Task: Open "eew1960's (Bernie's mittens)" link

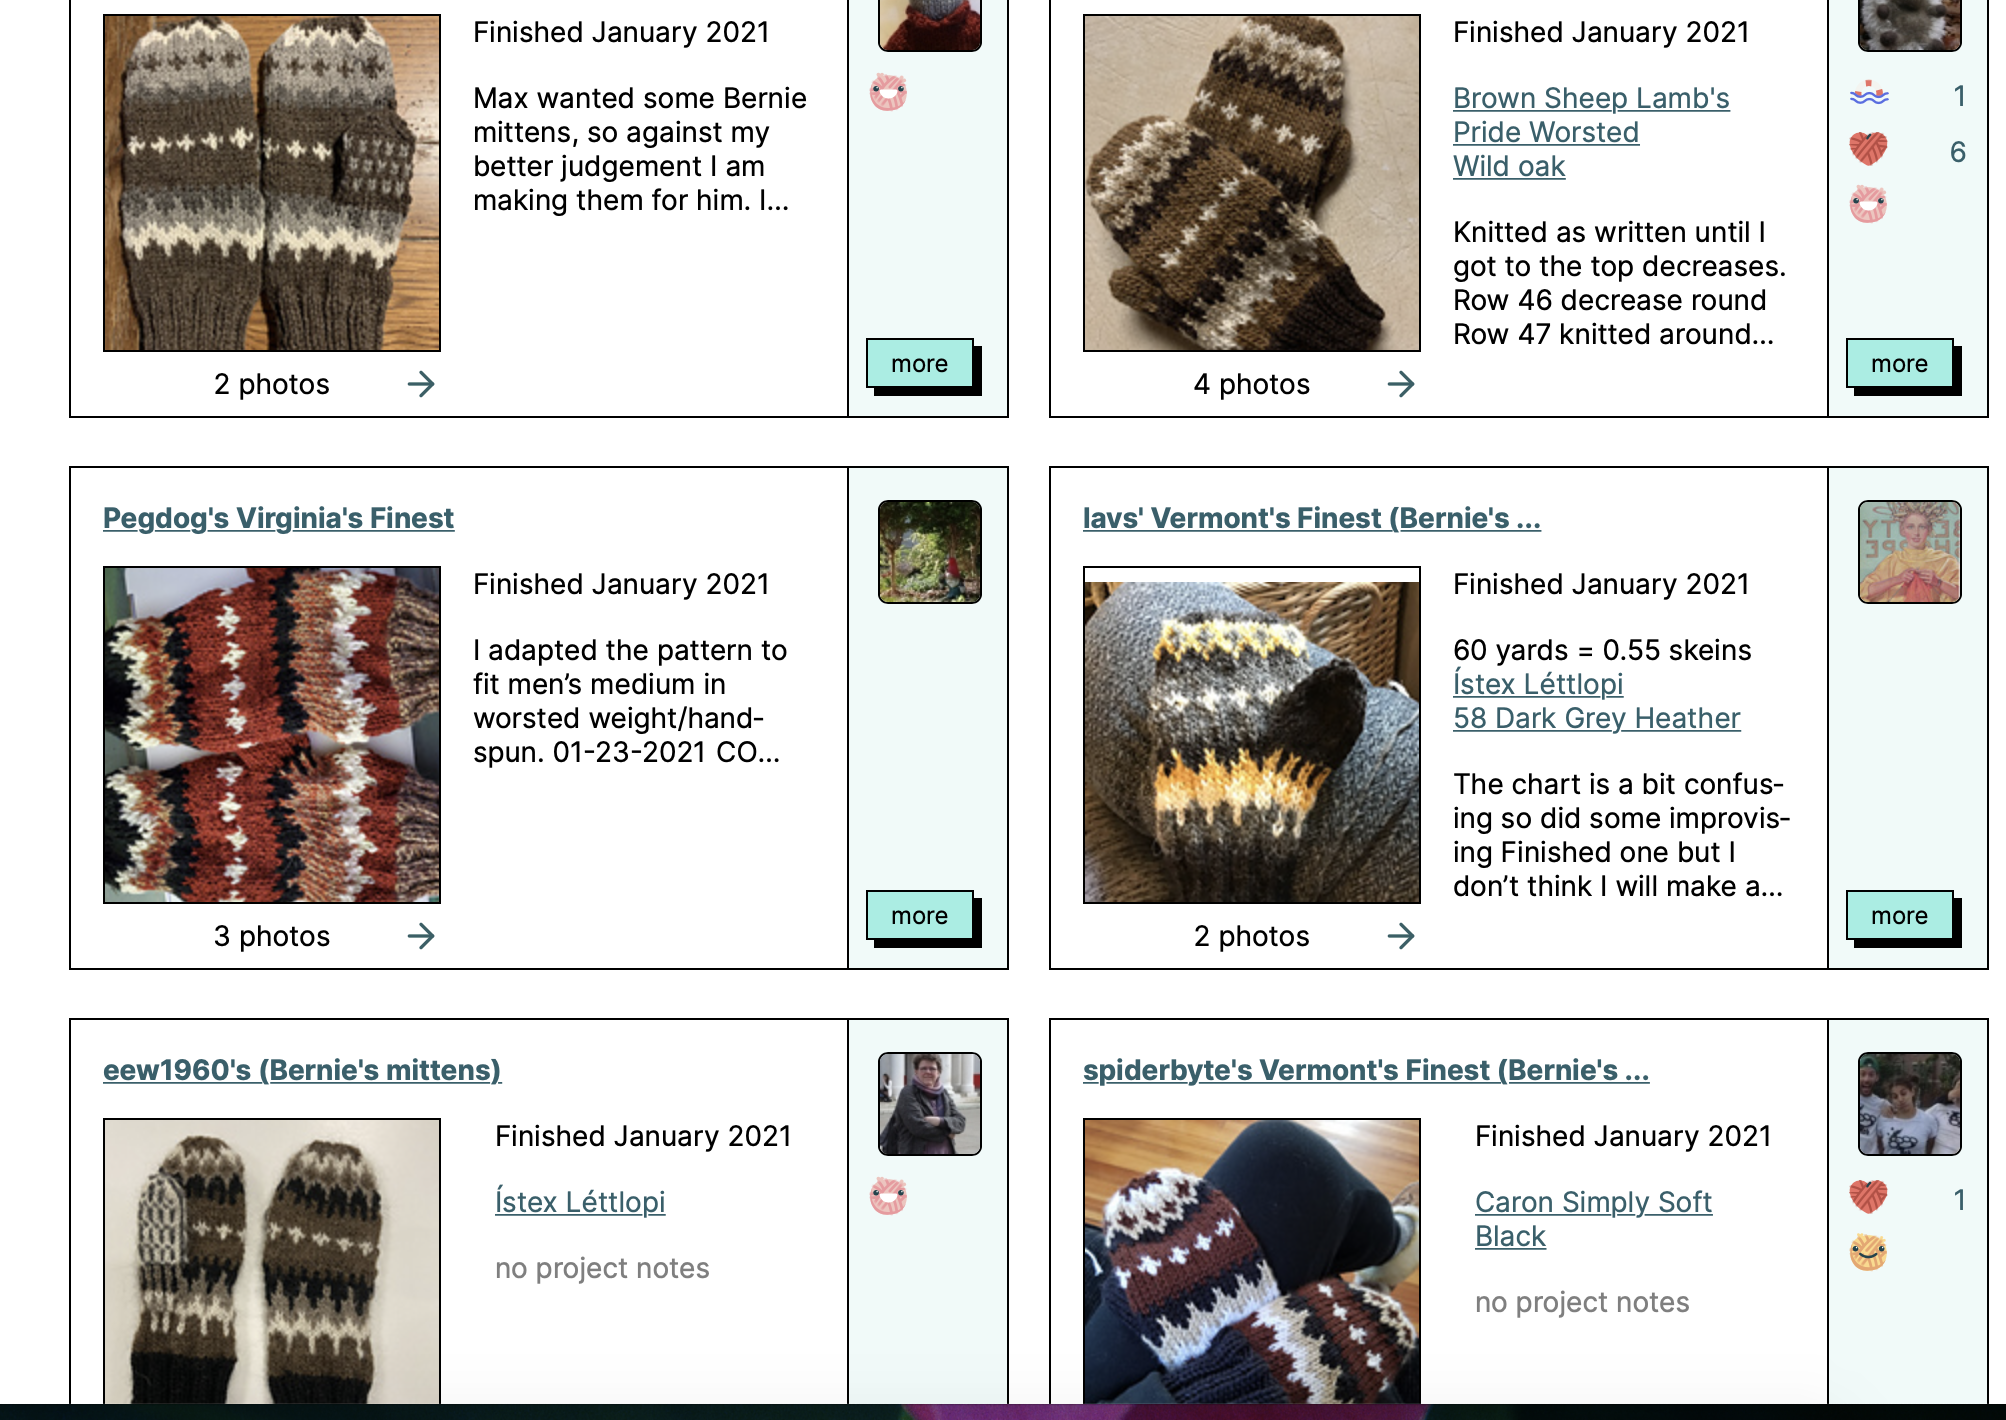Action: click(x=302, y=1070)
